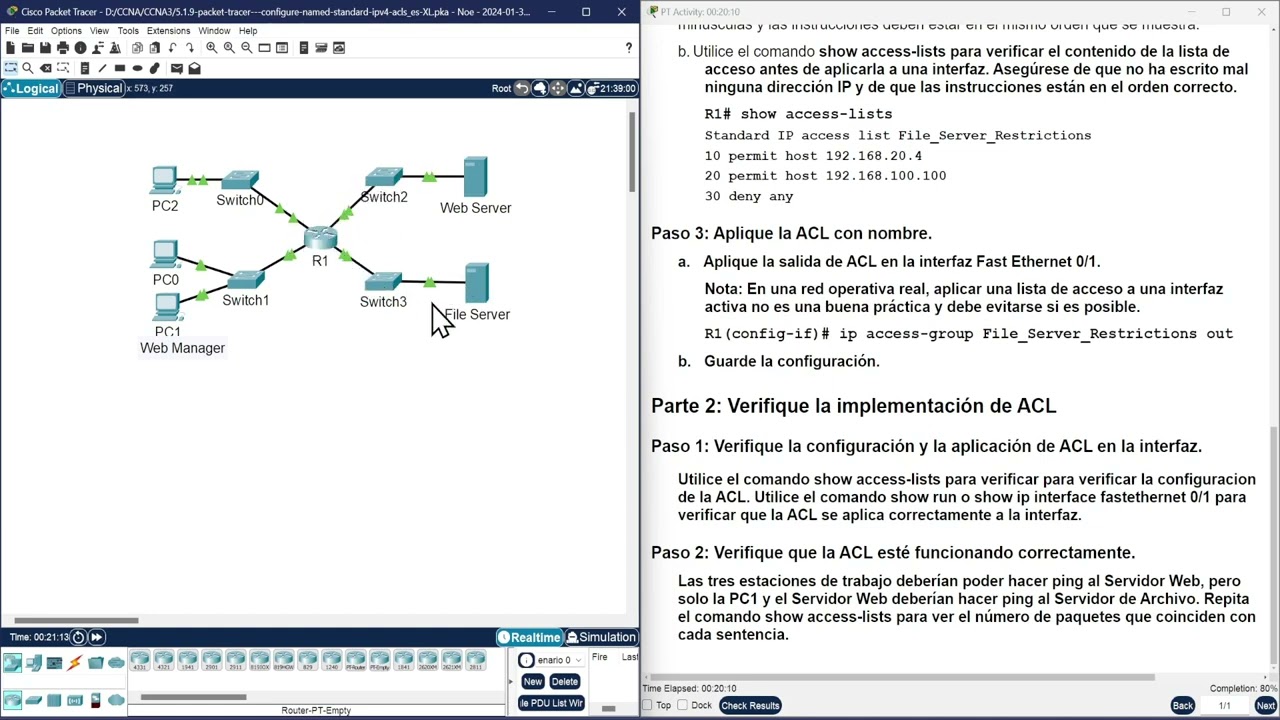Click the device list horizontal scrollbar
Image resolution: width=1280 pixels, height=720 pixels.
(x=193, y=697)
